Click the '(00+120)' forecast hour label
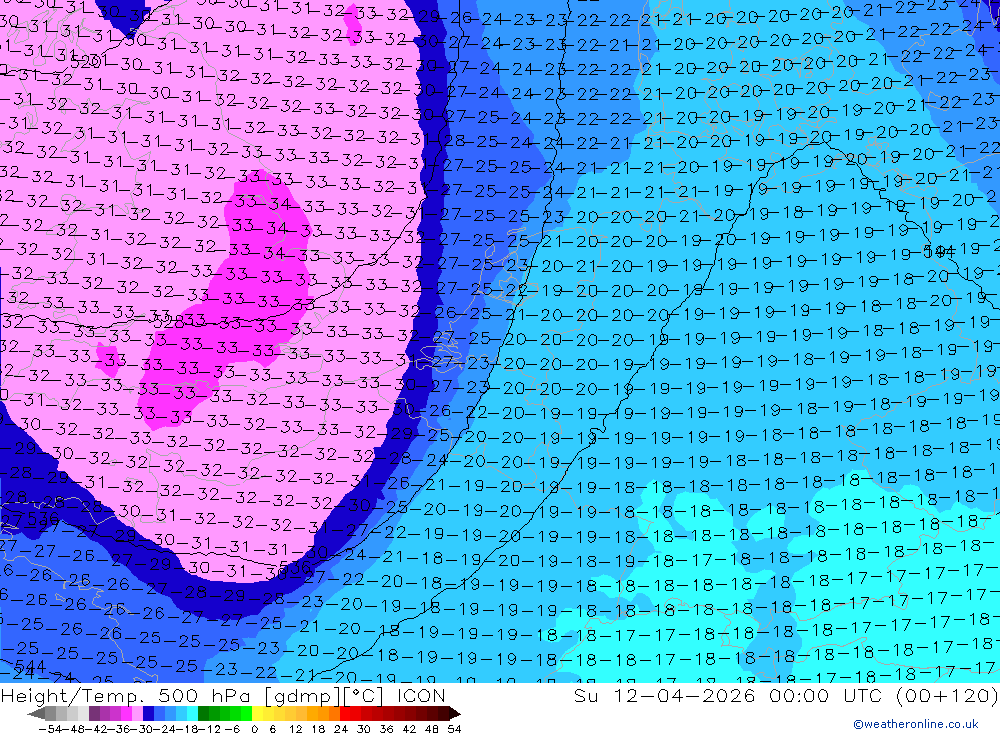This screenshot has width=1000, height=733. (946, 695)
